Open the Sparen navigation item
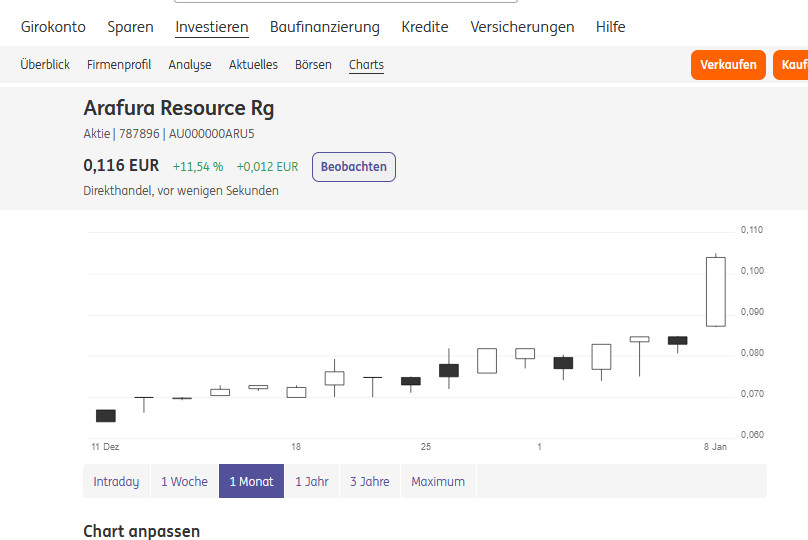 pos(130,27)
